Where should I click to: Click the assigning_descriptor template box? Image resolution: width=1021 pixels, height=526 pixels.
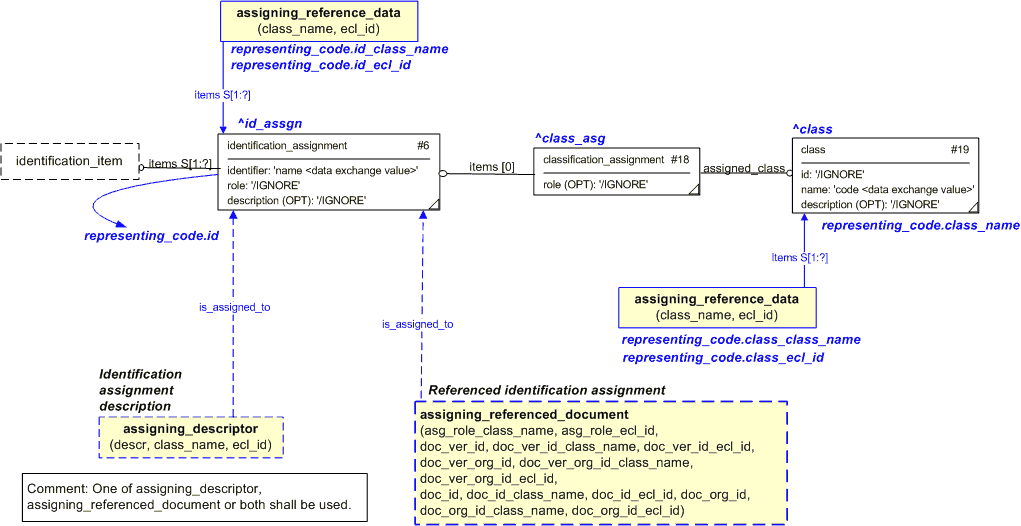pos(191,437)
